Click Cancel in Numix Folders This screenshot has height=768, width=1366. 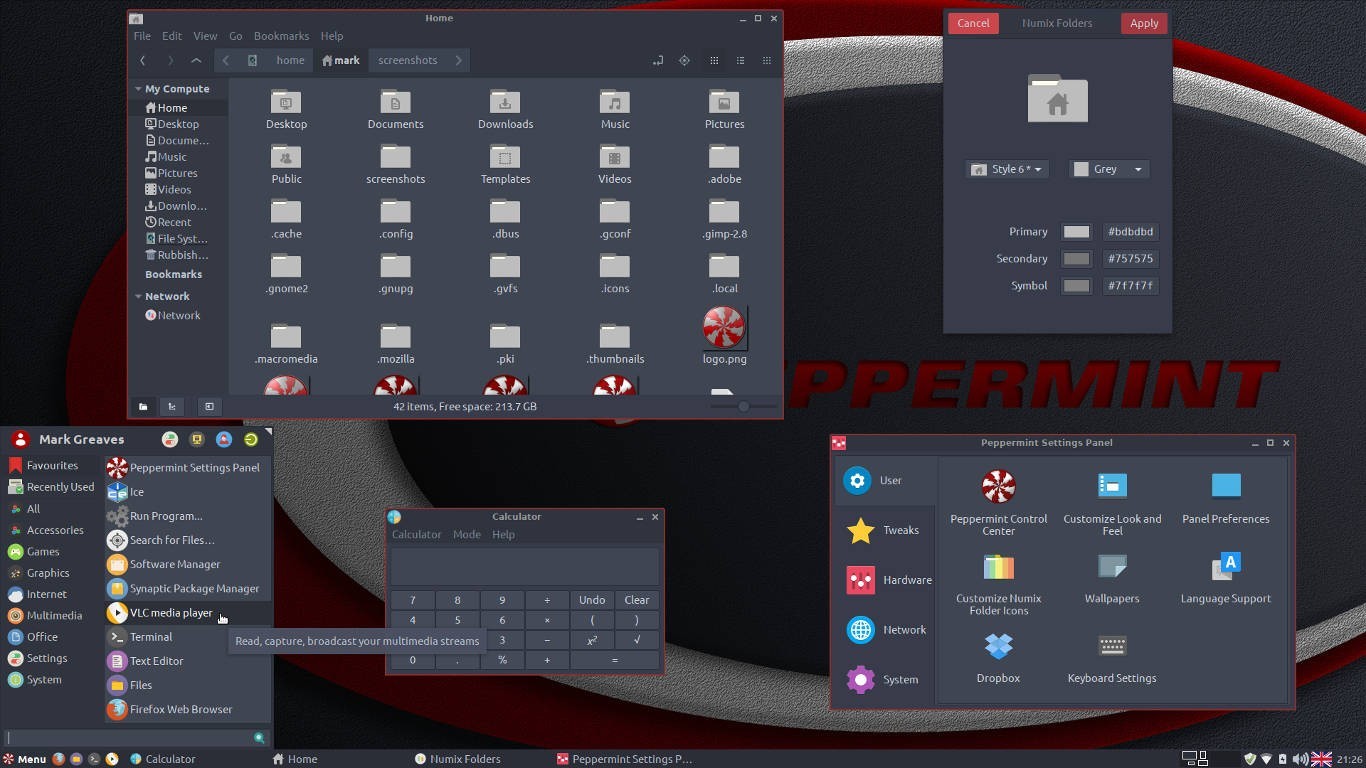[973, 23]
